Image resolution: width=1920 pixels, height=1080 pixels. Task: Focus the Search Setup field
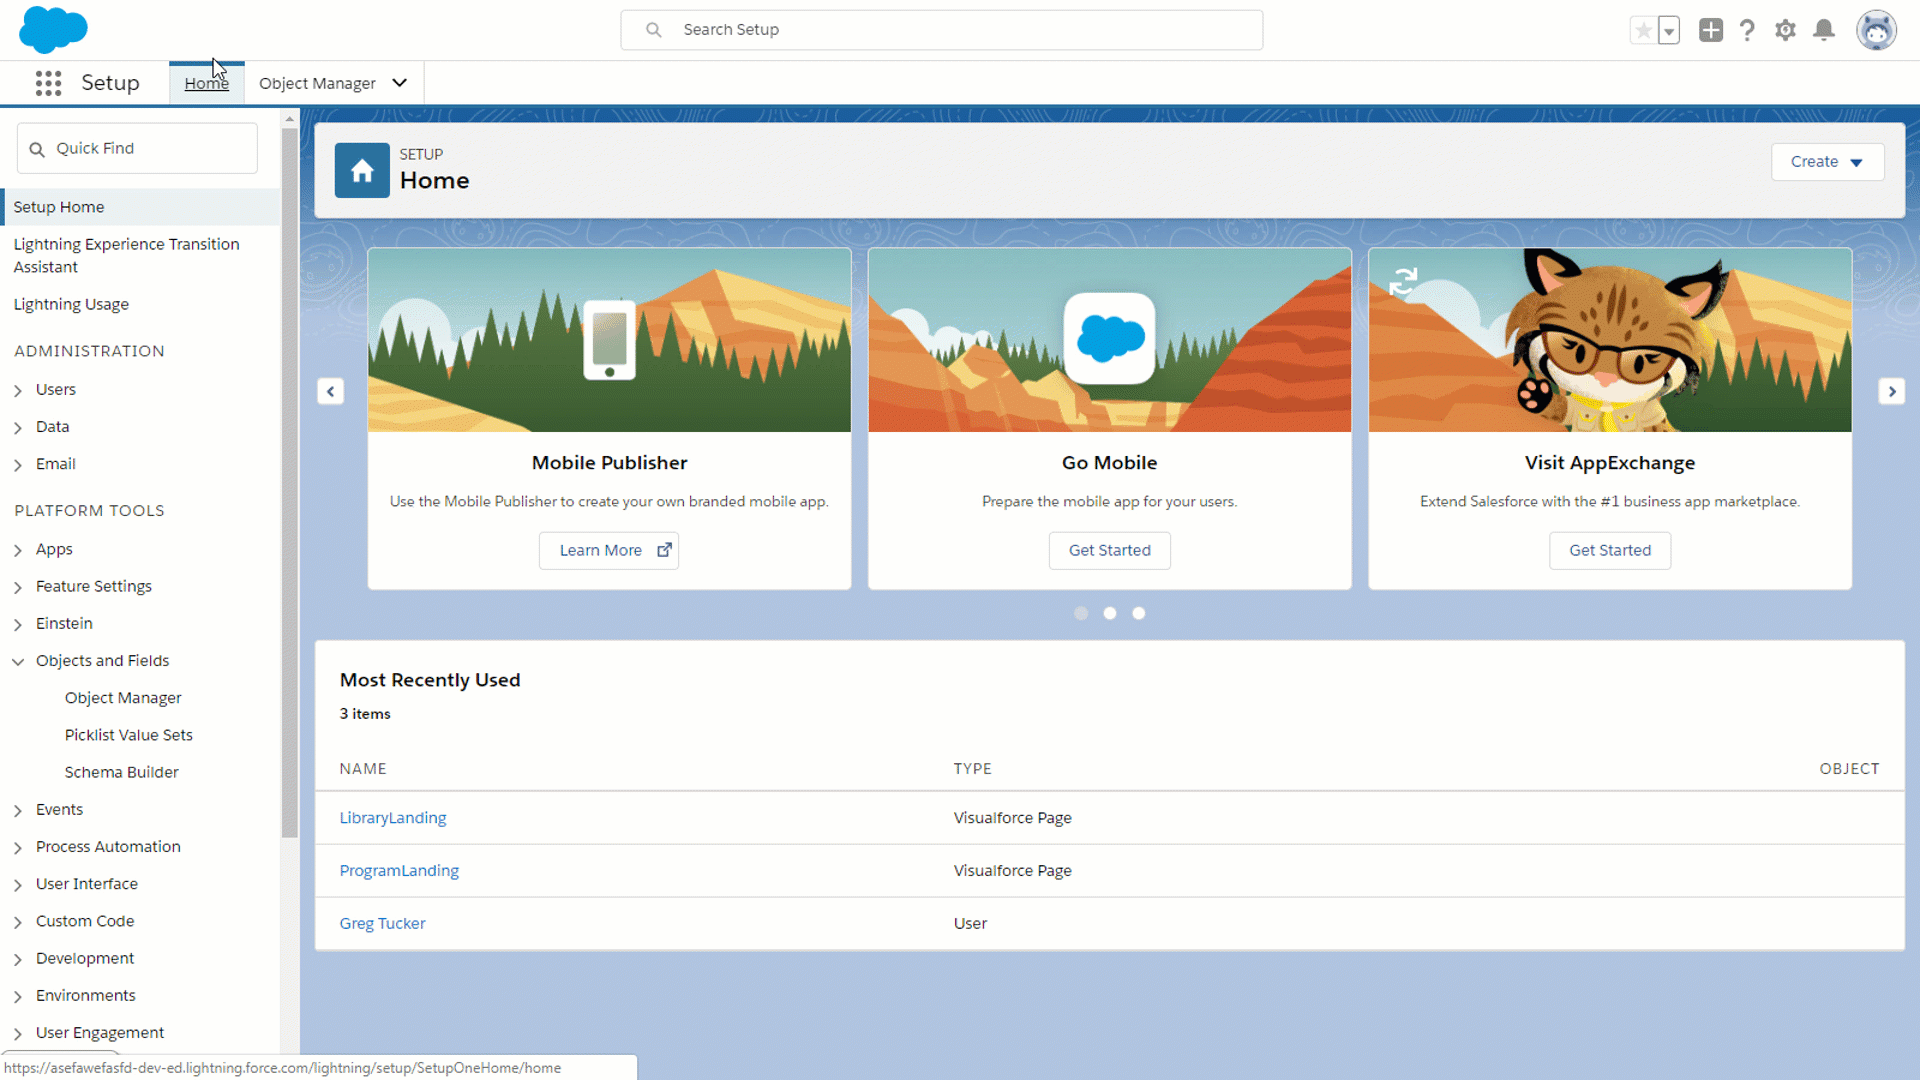click(942, 30)
